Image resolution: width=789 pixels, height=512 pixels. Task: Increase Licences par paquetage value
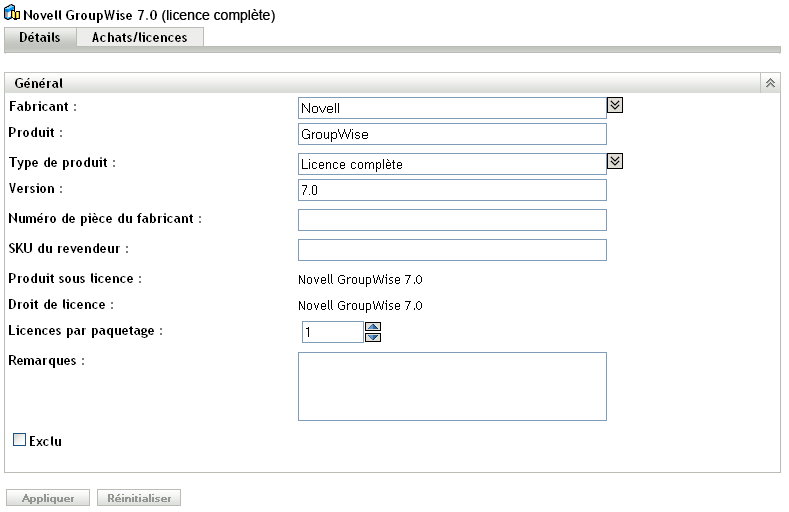point(373,326)
